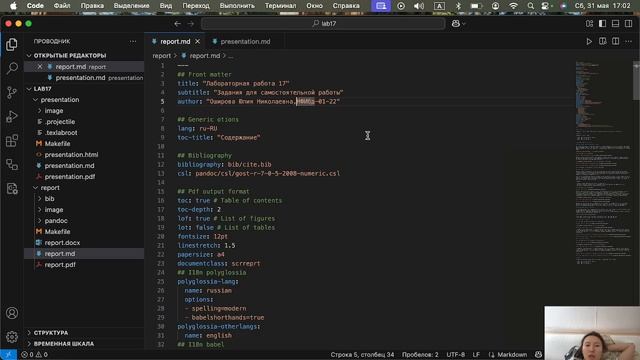Navigate back with the left arrow

177,24
